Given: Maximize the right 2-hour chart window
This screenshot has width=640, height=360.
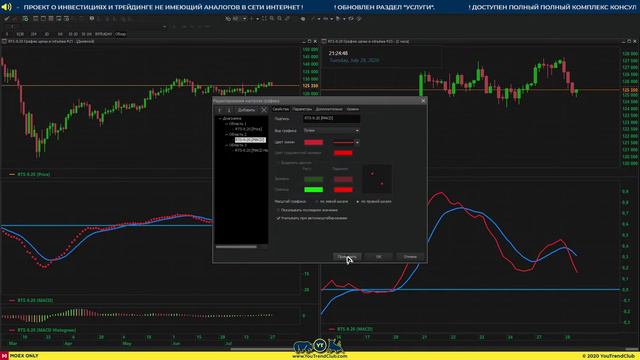Looking at the screenshot, I should 629,41.
